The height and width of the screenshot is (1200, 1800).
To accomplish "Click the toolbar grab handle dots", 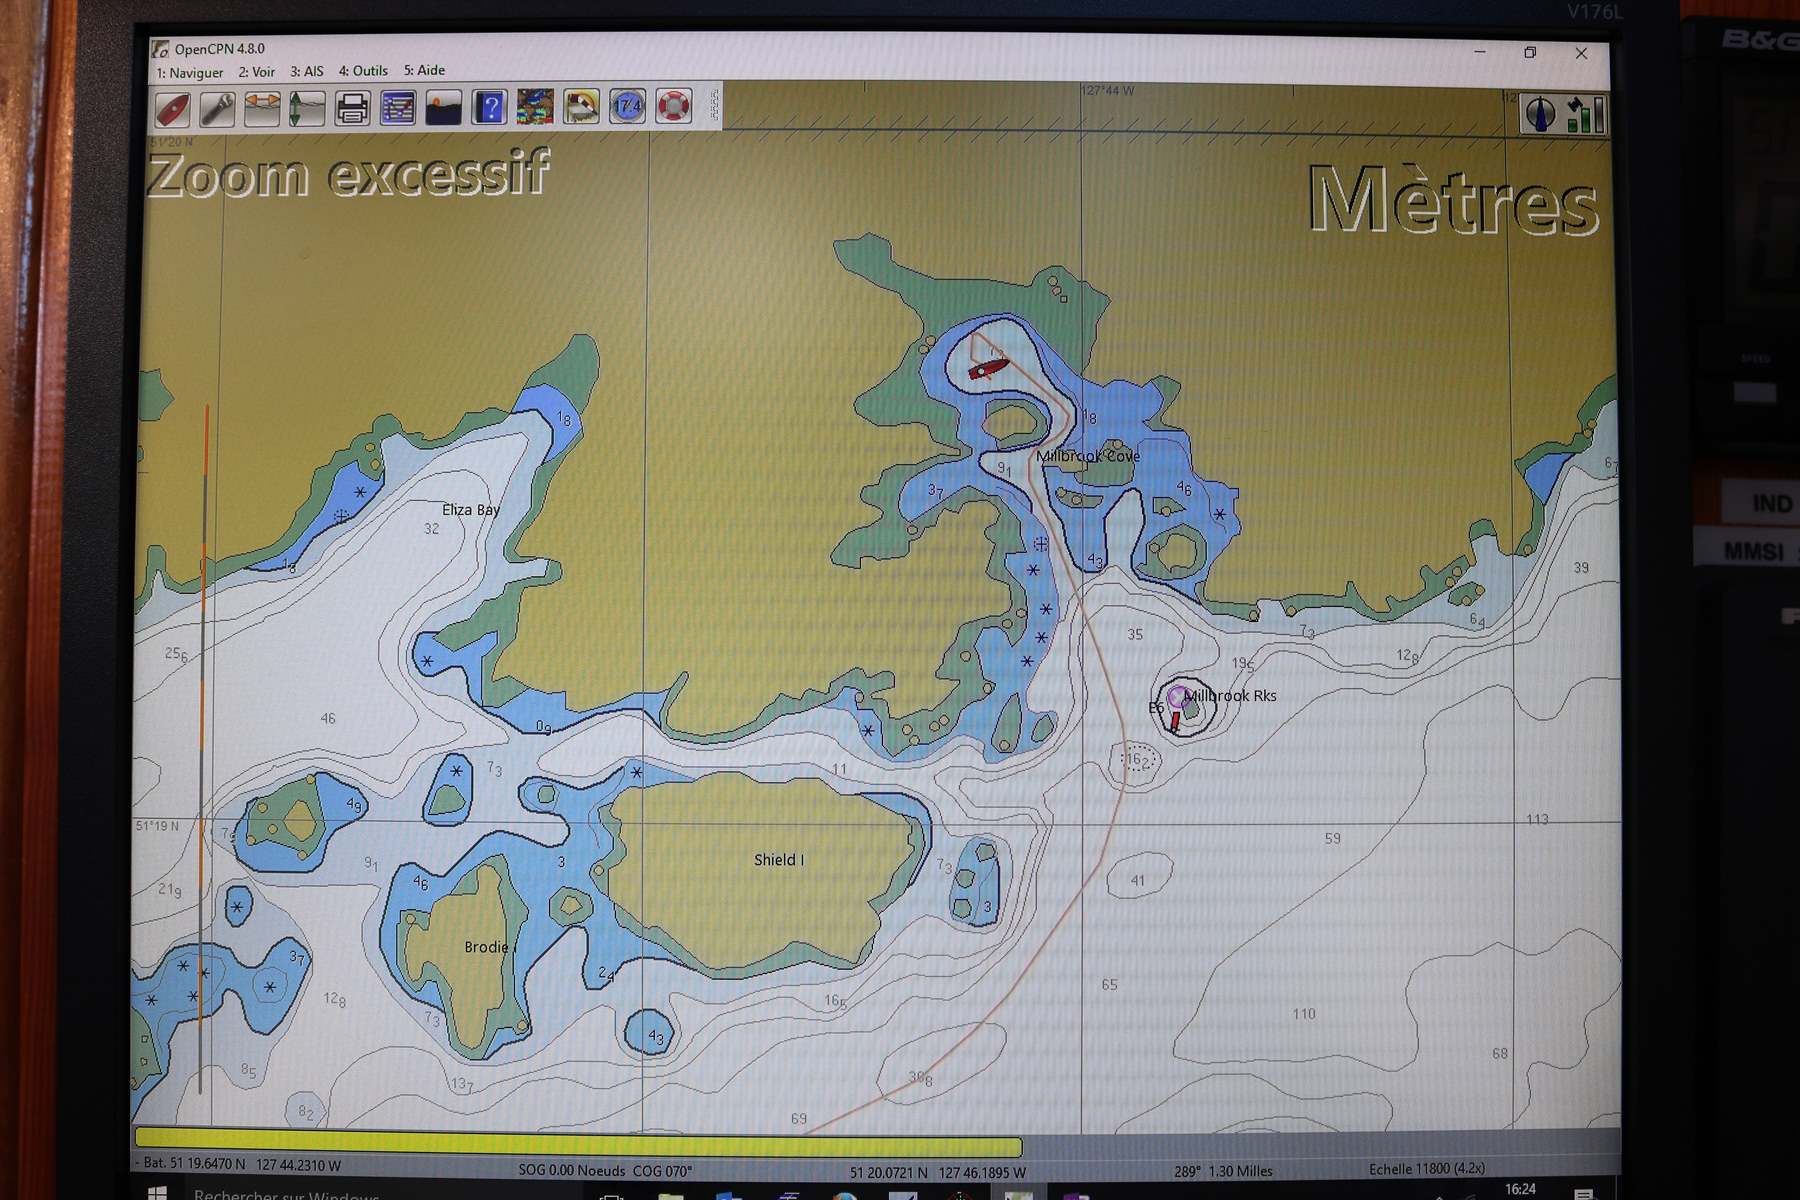I will click(714, 105).
